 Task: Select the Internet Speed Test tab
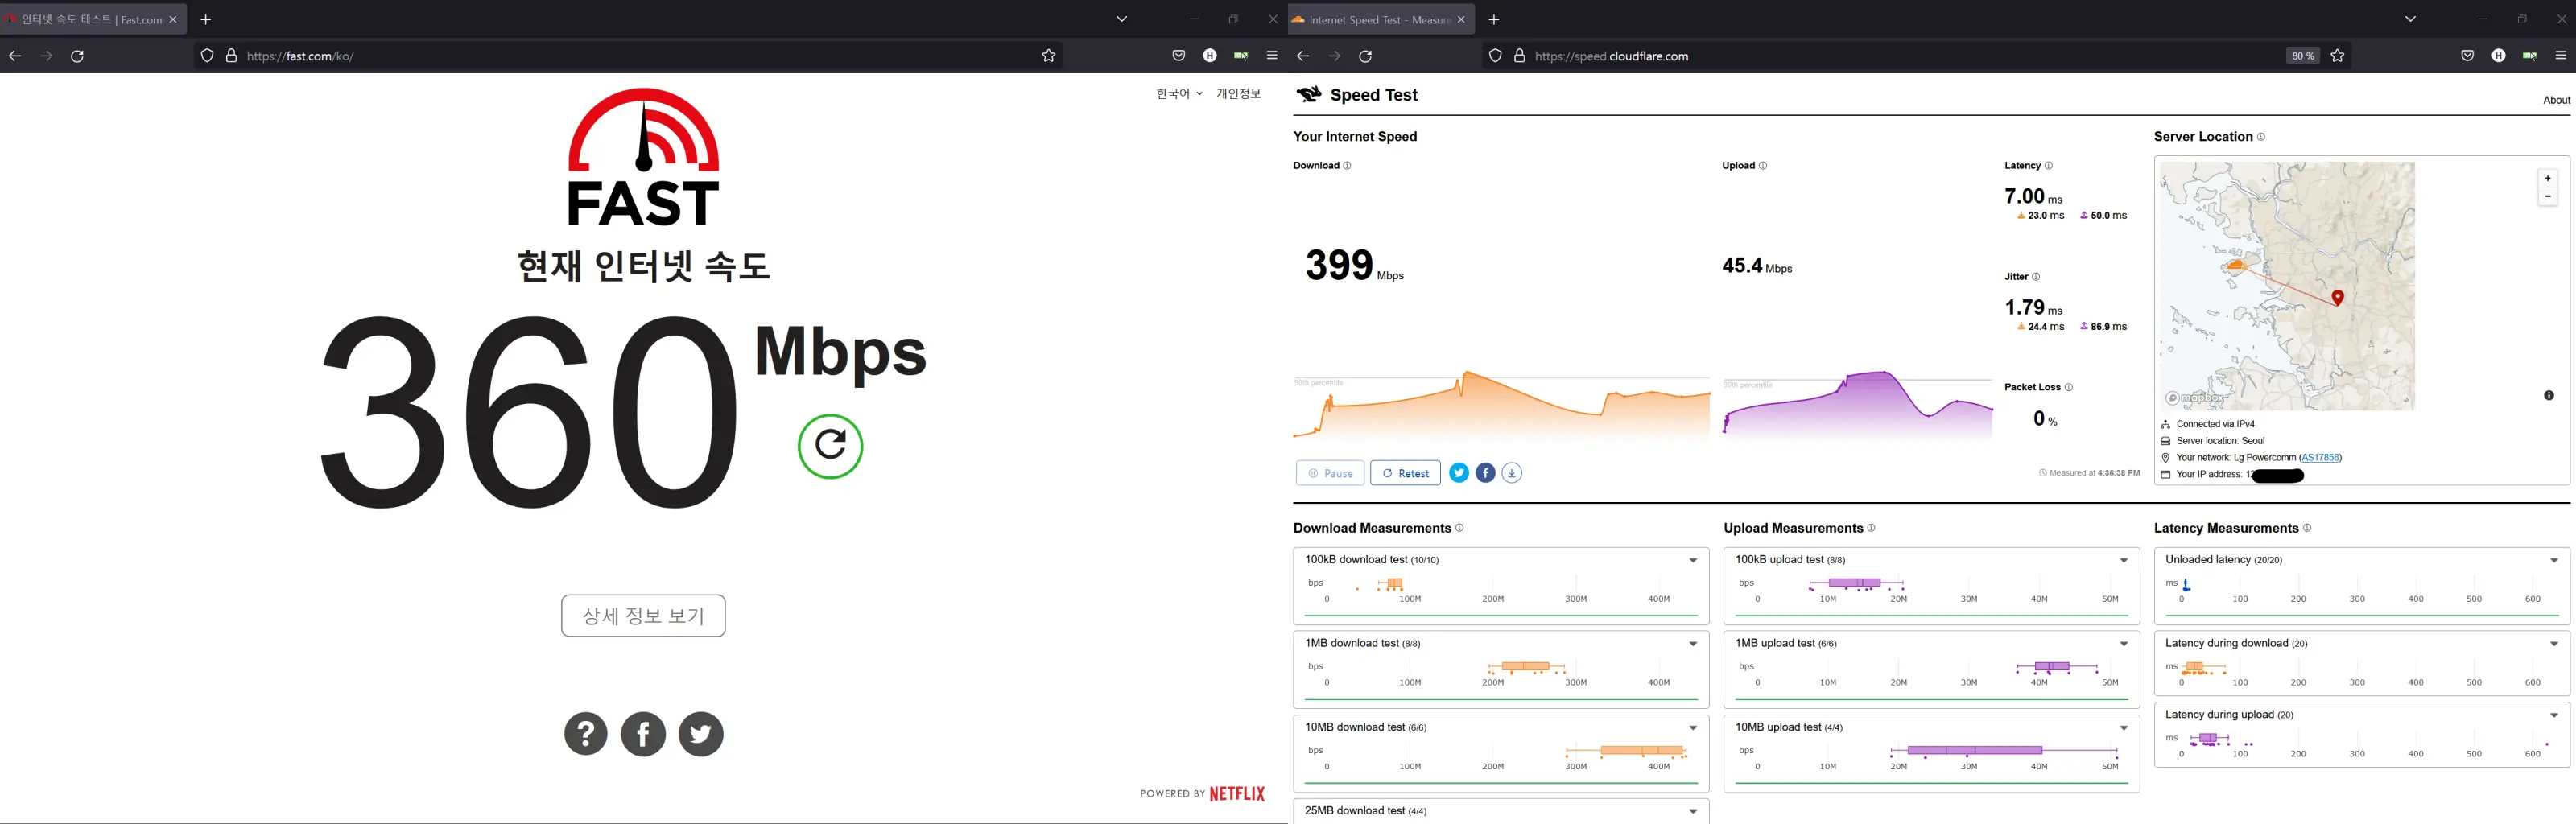pos(1380,19)
